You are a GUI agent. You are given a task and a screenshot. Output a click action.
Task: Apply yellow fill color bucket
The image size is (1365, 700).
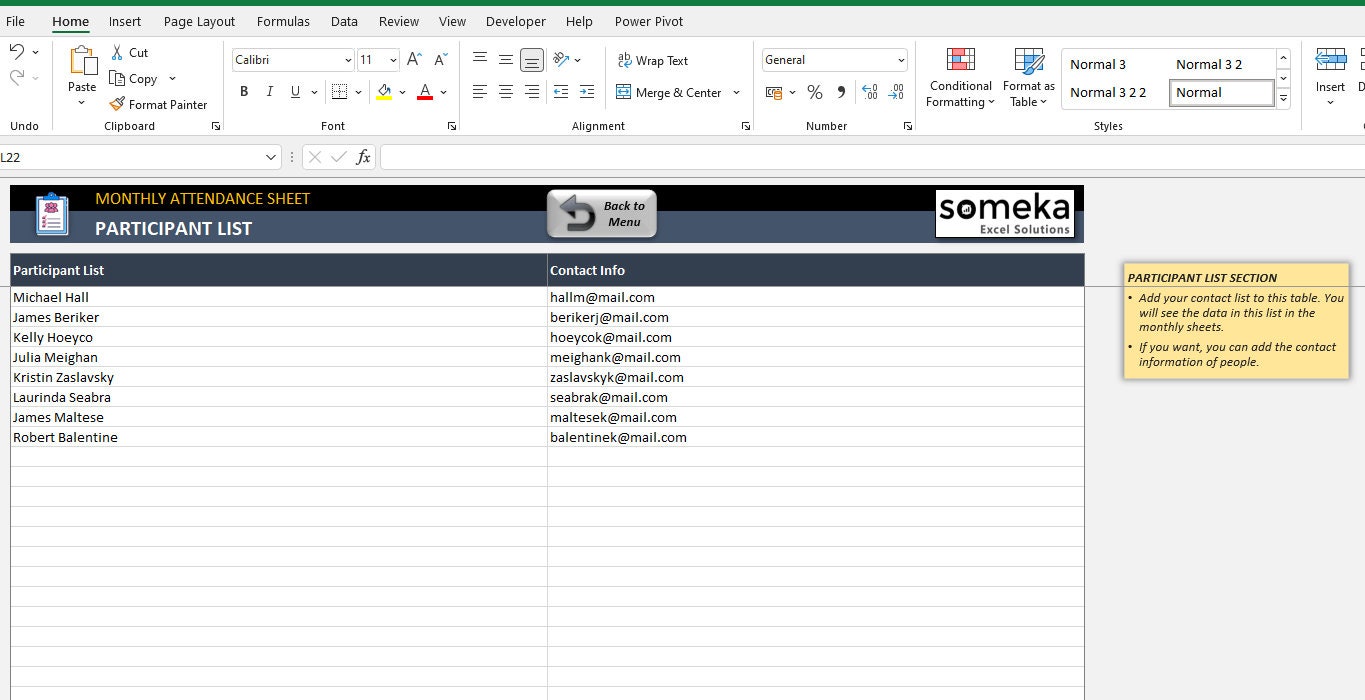384,92
